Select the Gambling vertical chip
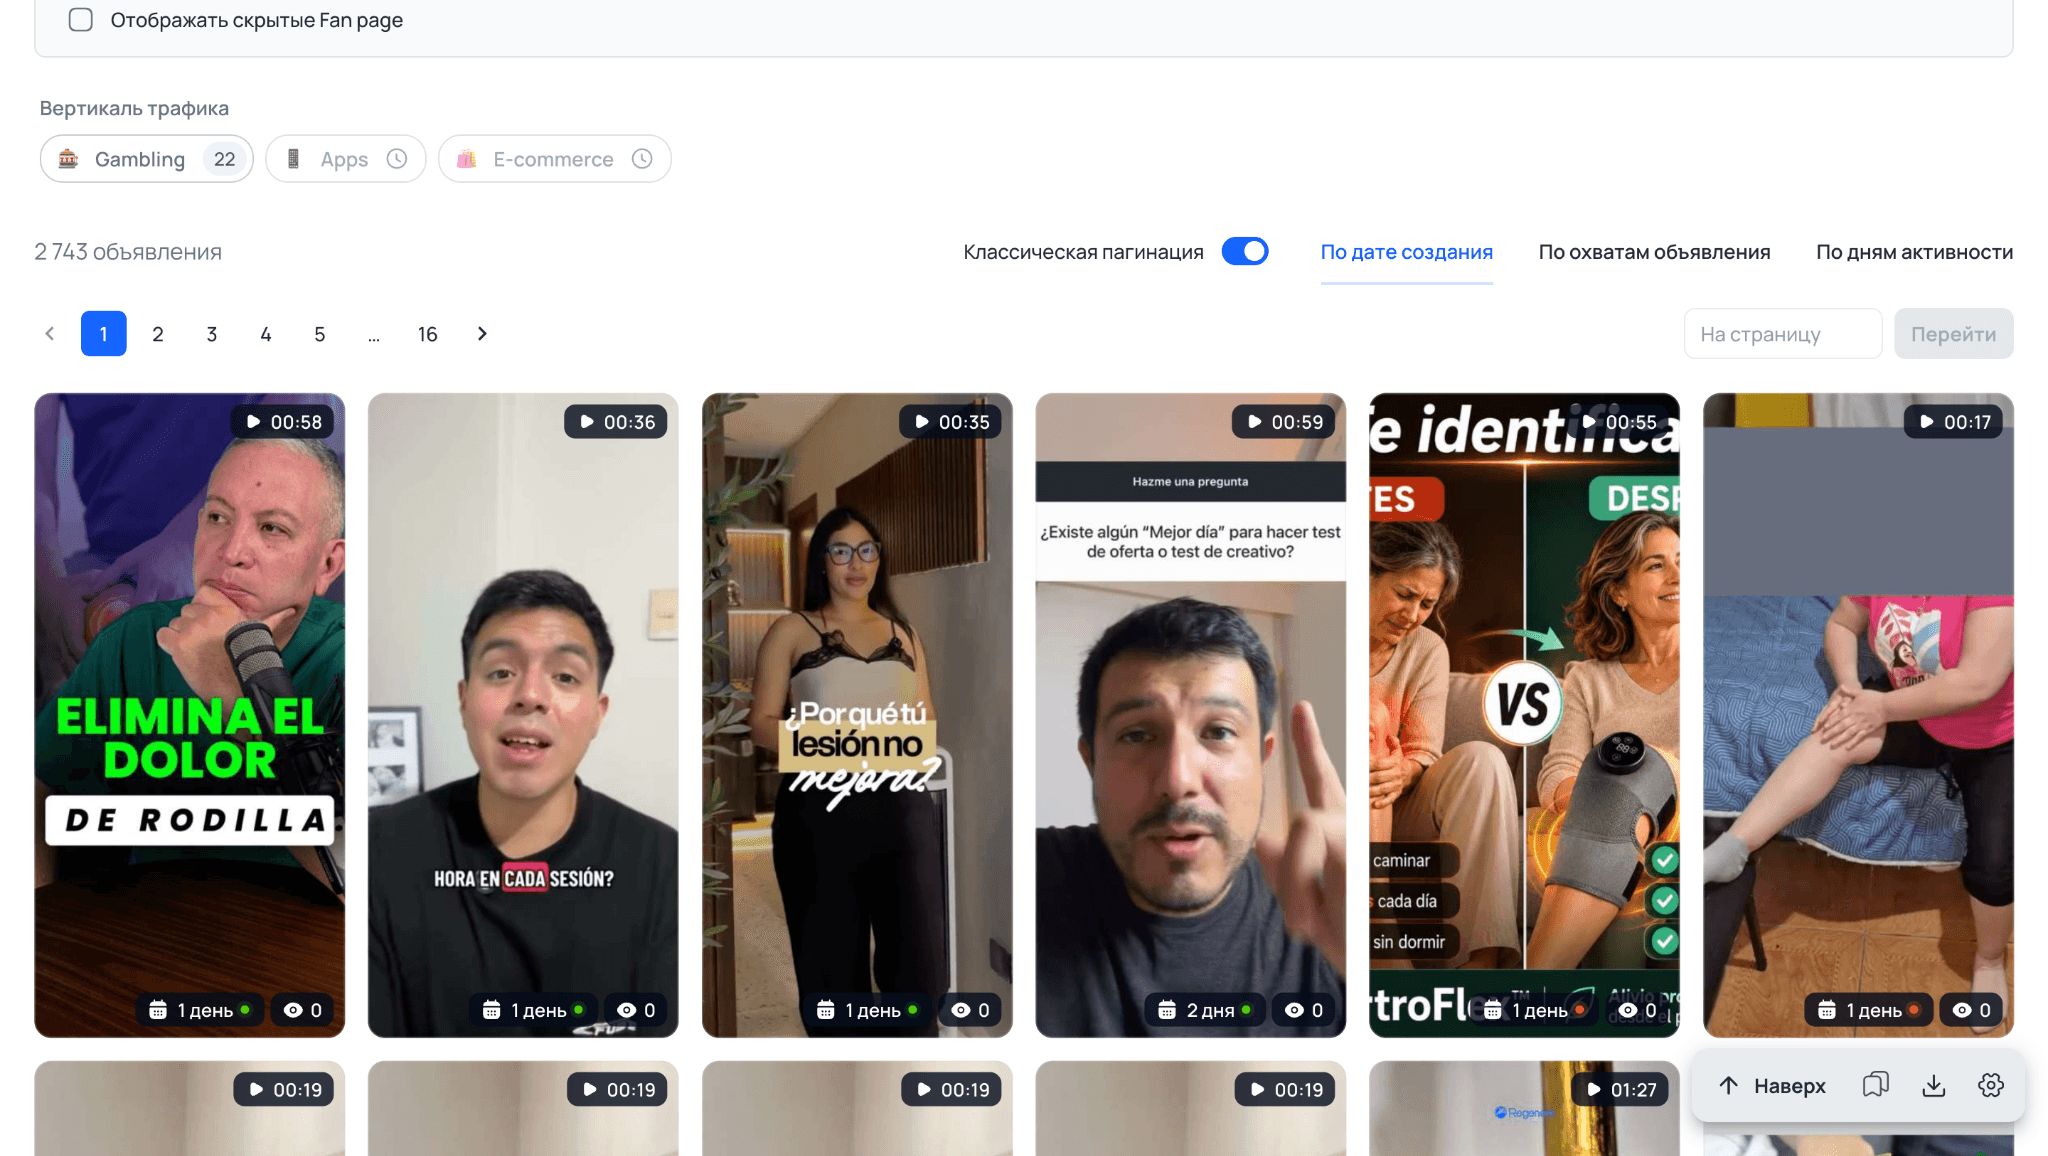The height and width of the screenshot is (1156, 2048). pyautogui.click(x=147, y=159)
